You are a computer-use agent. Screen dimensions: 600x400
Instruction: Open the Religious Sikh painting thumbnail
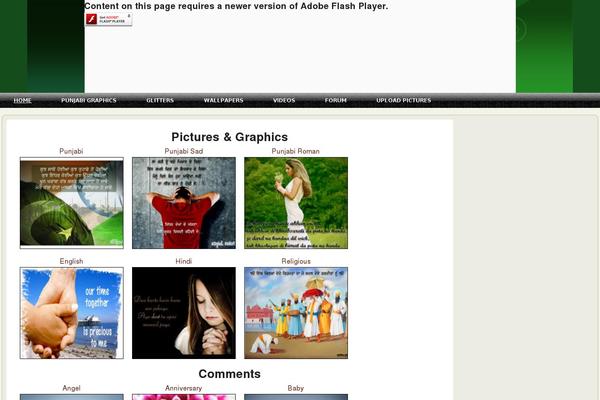(x=296, y=313)
